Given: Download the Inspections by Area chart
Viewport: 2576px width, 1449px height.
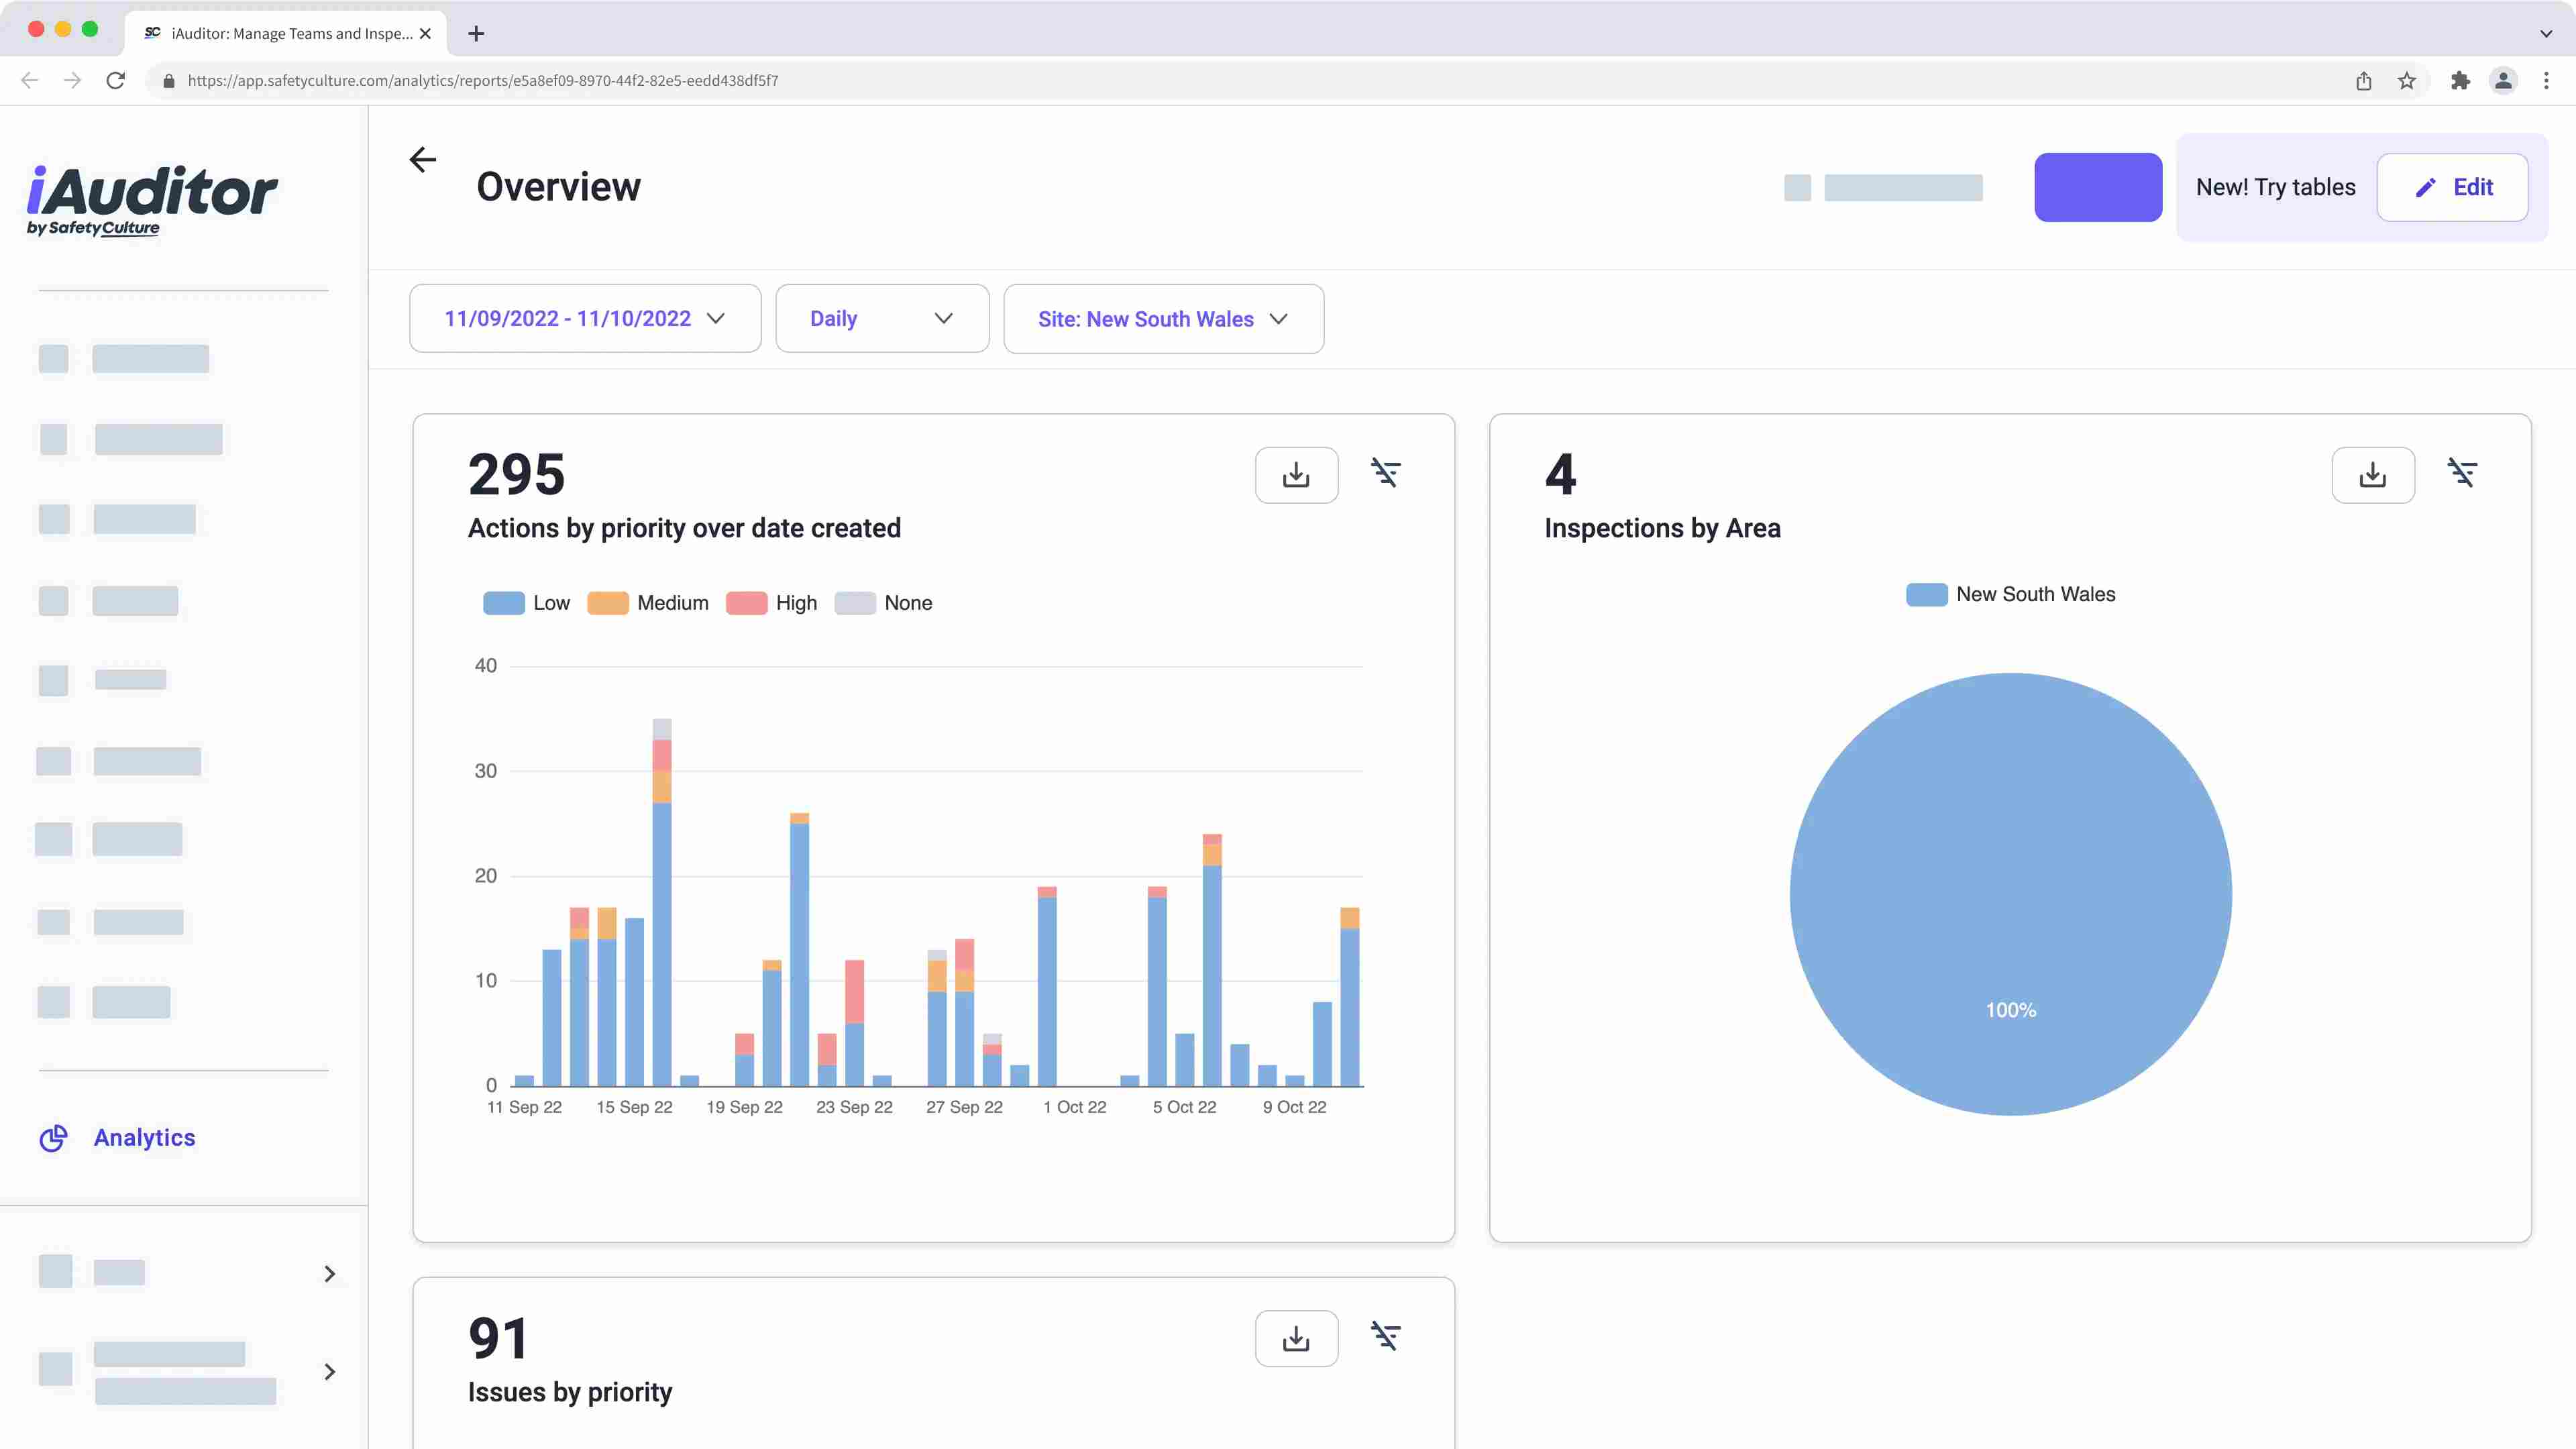Looking at the screenshot, I should [x=2372, y=475].
